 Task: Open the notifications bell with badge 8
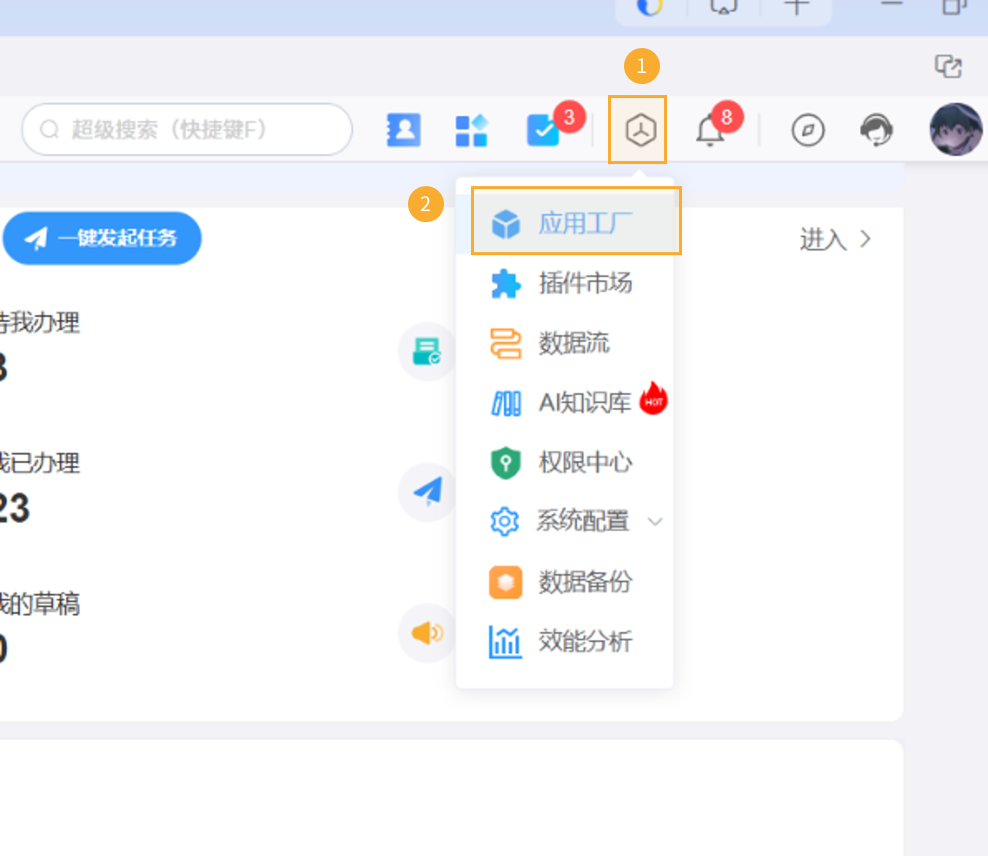click(710, 131)
